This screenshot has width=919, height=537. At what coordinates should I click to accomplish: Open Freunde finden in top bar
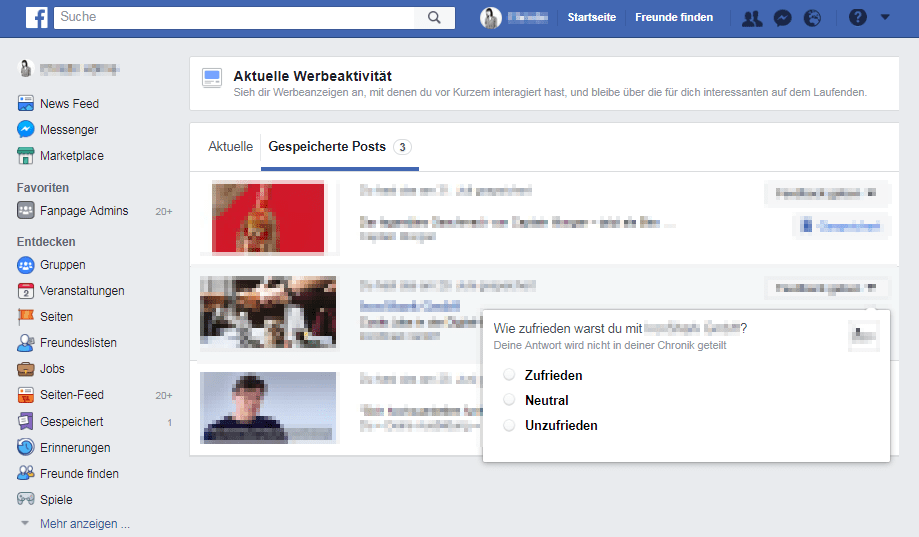[674, 18]
